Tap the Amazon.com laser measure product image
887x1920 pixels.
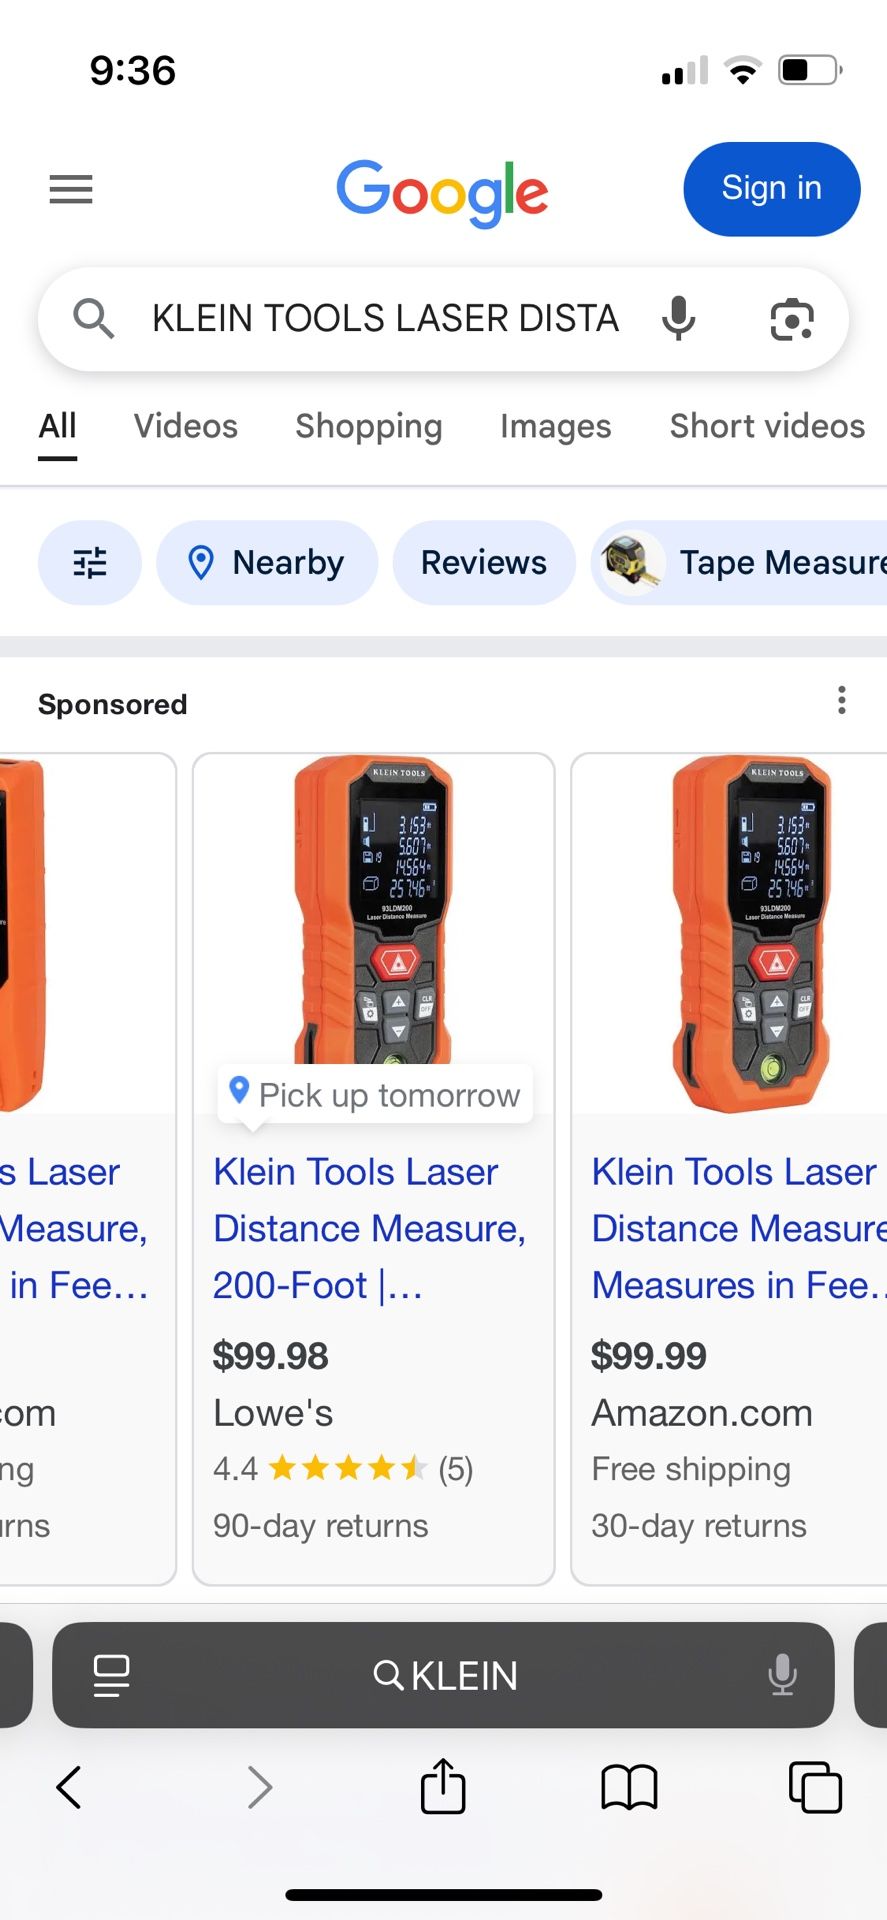pyautogui.click(x=752, y=933)
